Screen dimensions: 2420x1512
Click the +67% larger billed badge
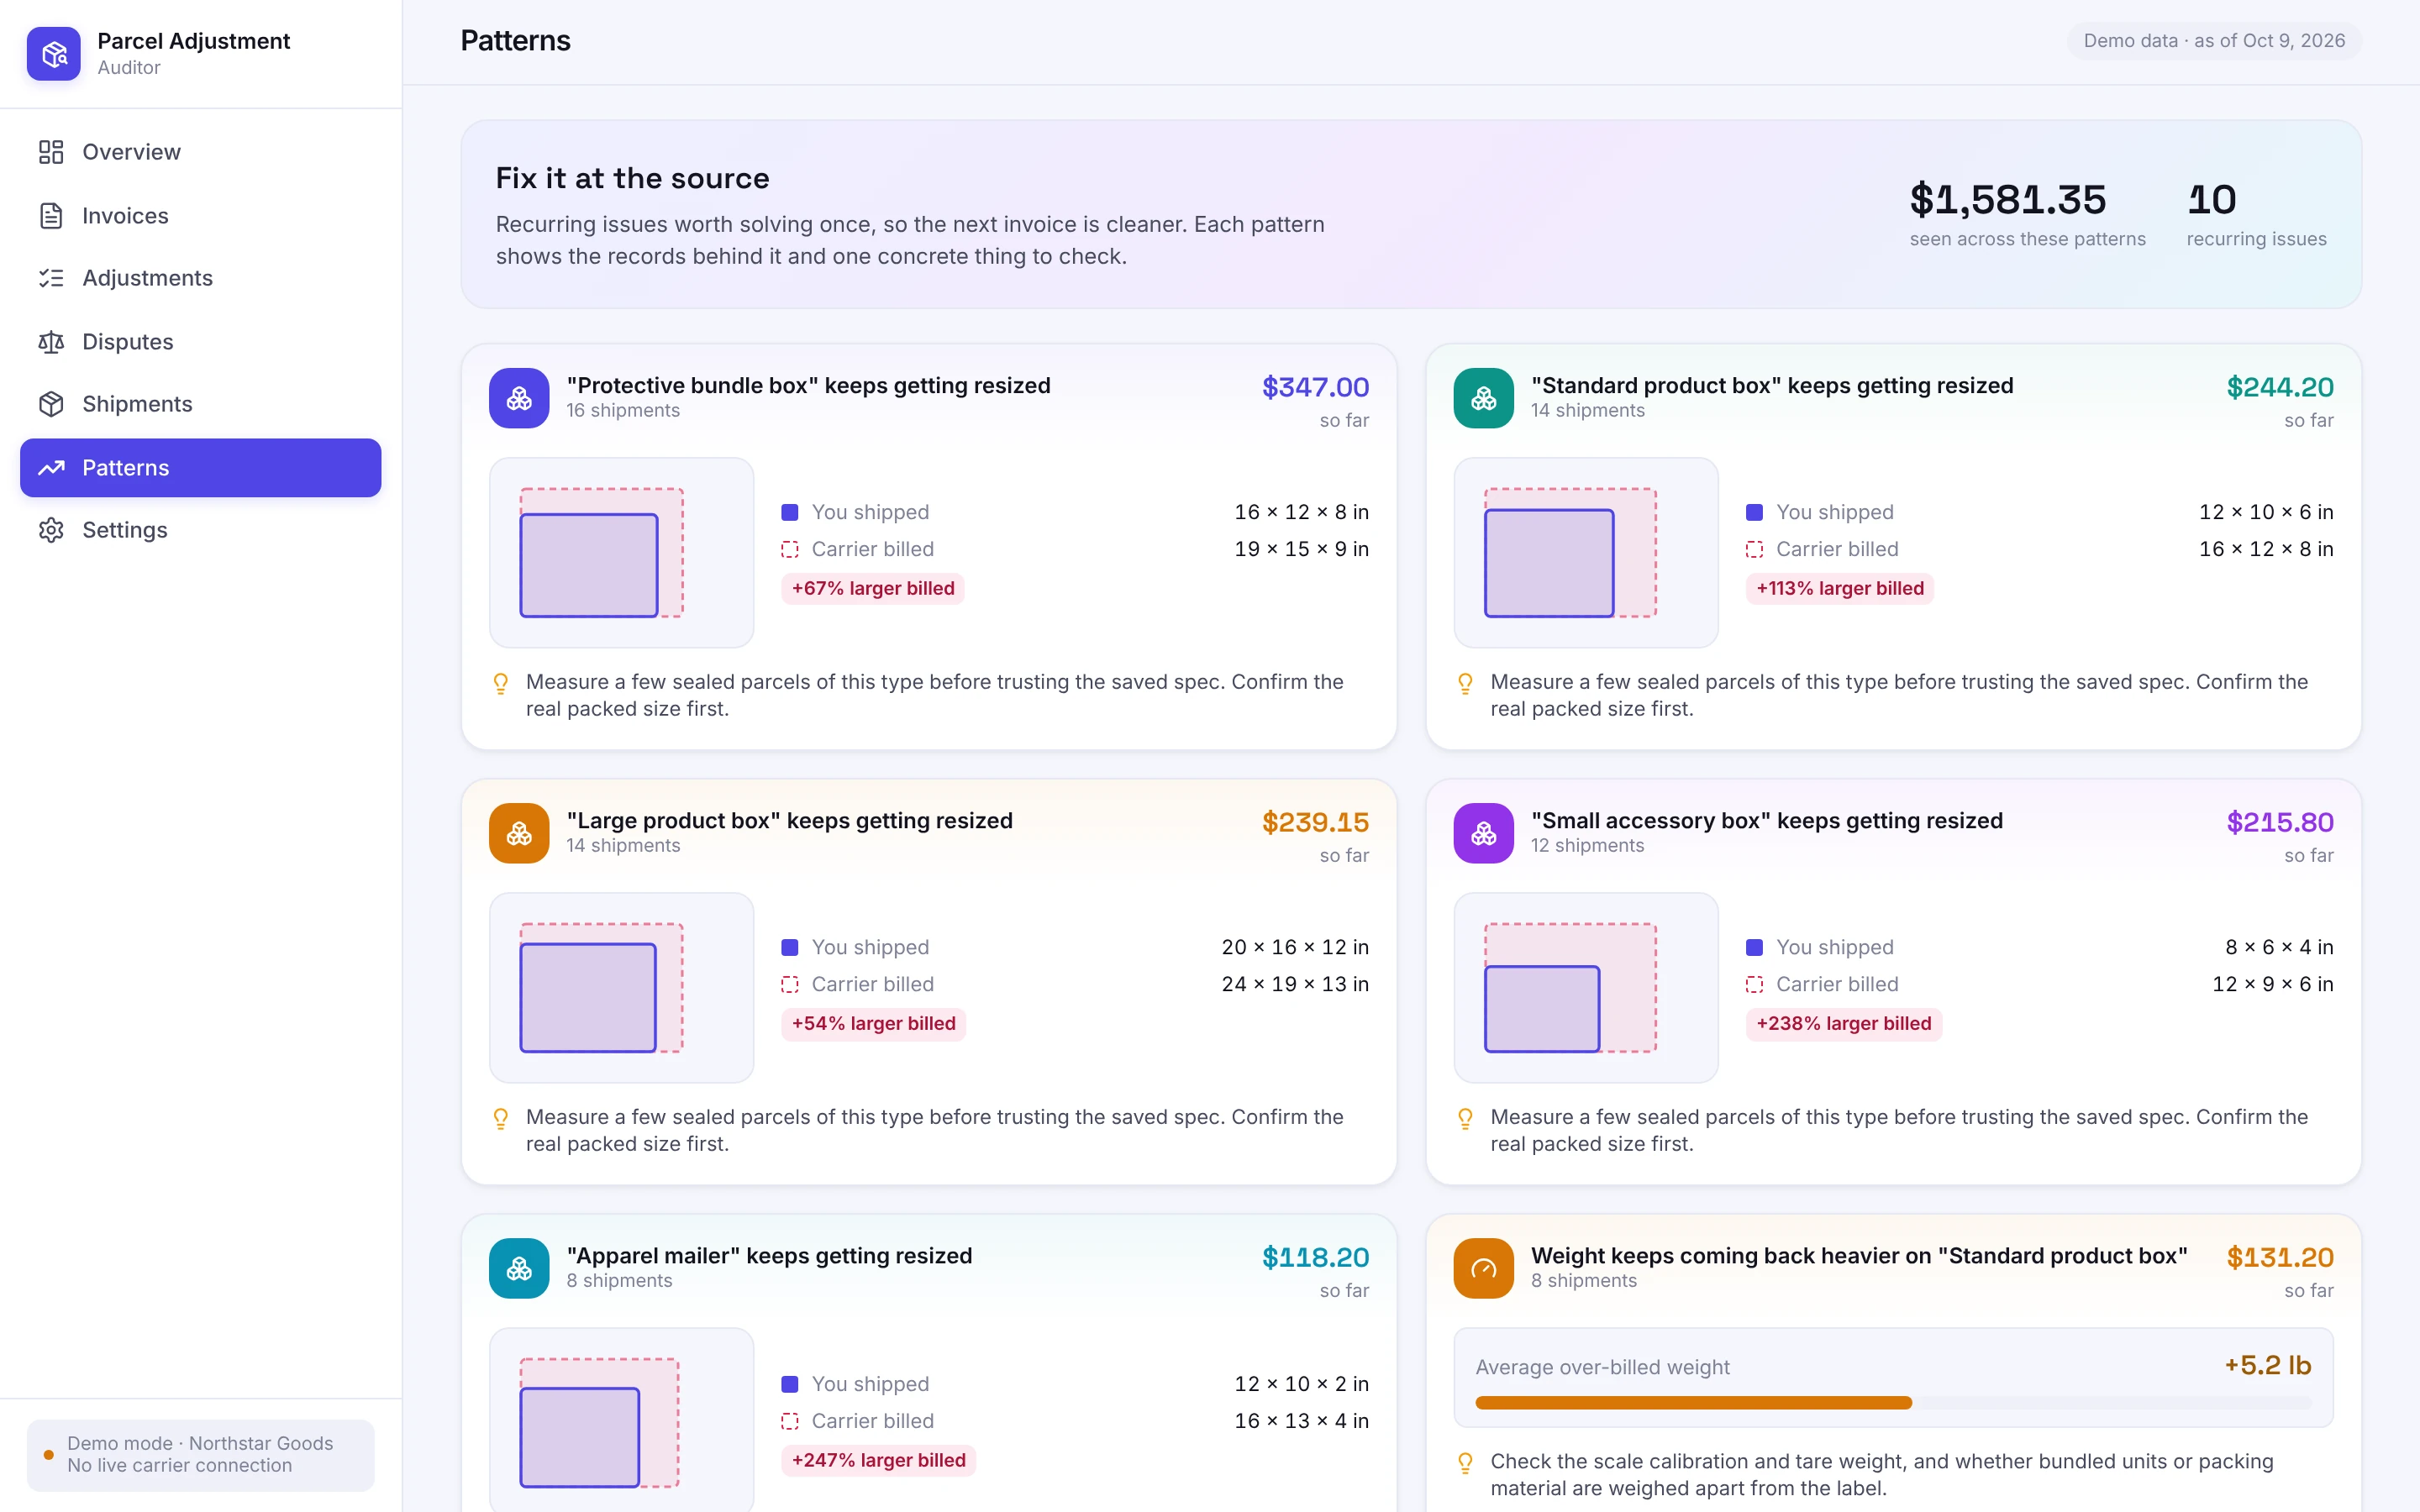click(873, 588)
